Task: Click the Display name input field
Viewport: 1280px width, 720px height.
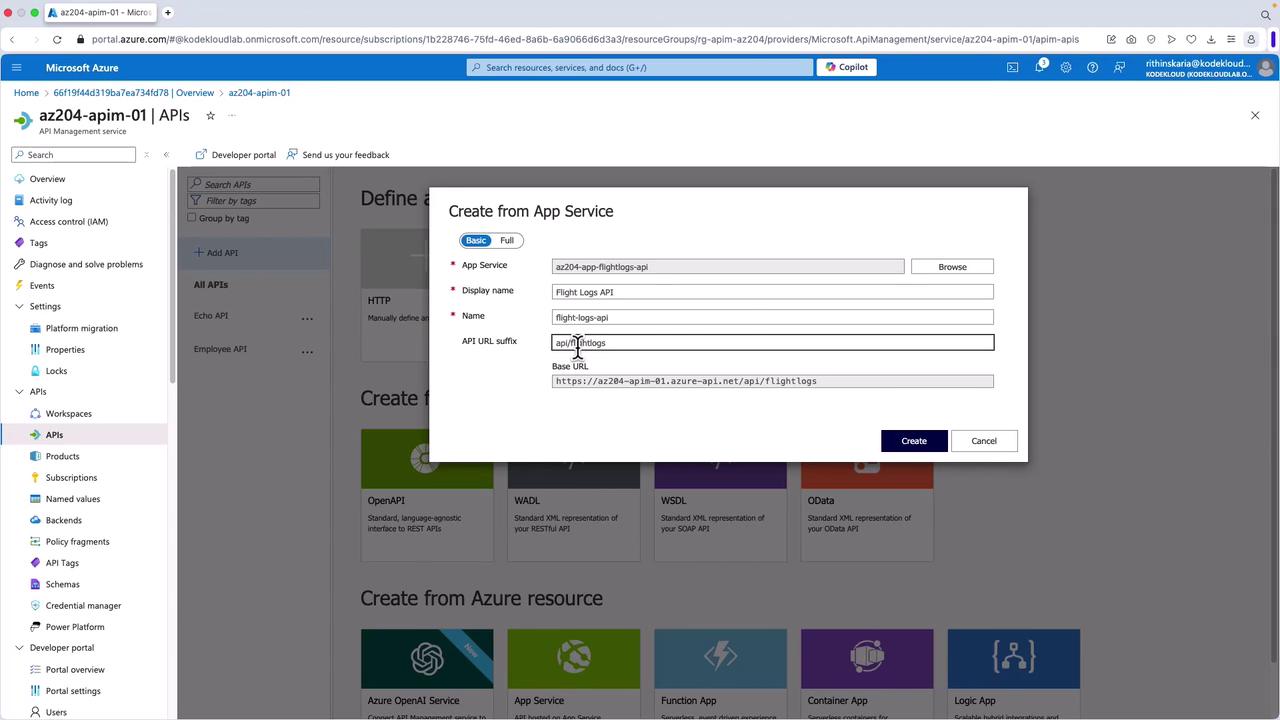Action: pos(772,292)
